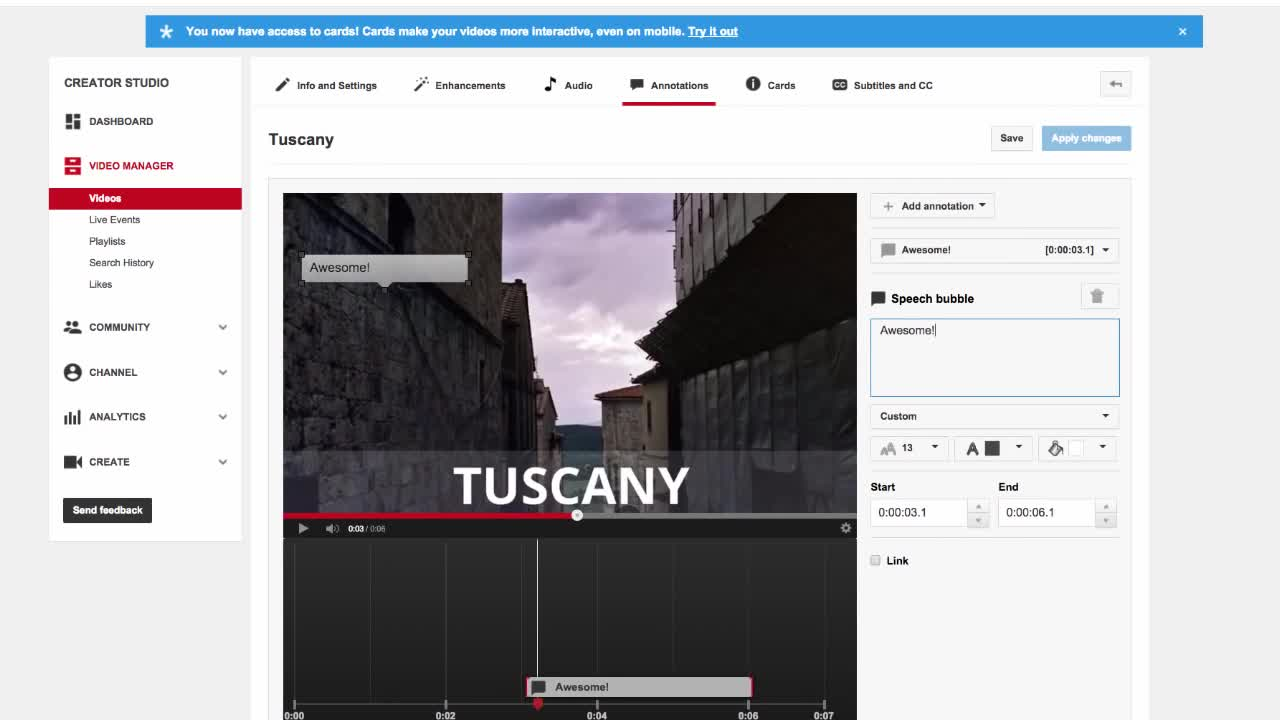Open the Custom style dropdown
The image size is (1280, 720).
tap(994, 416)
